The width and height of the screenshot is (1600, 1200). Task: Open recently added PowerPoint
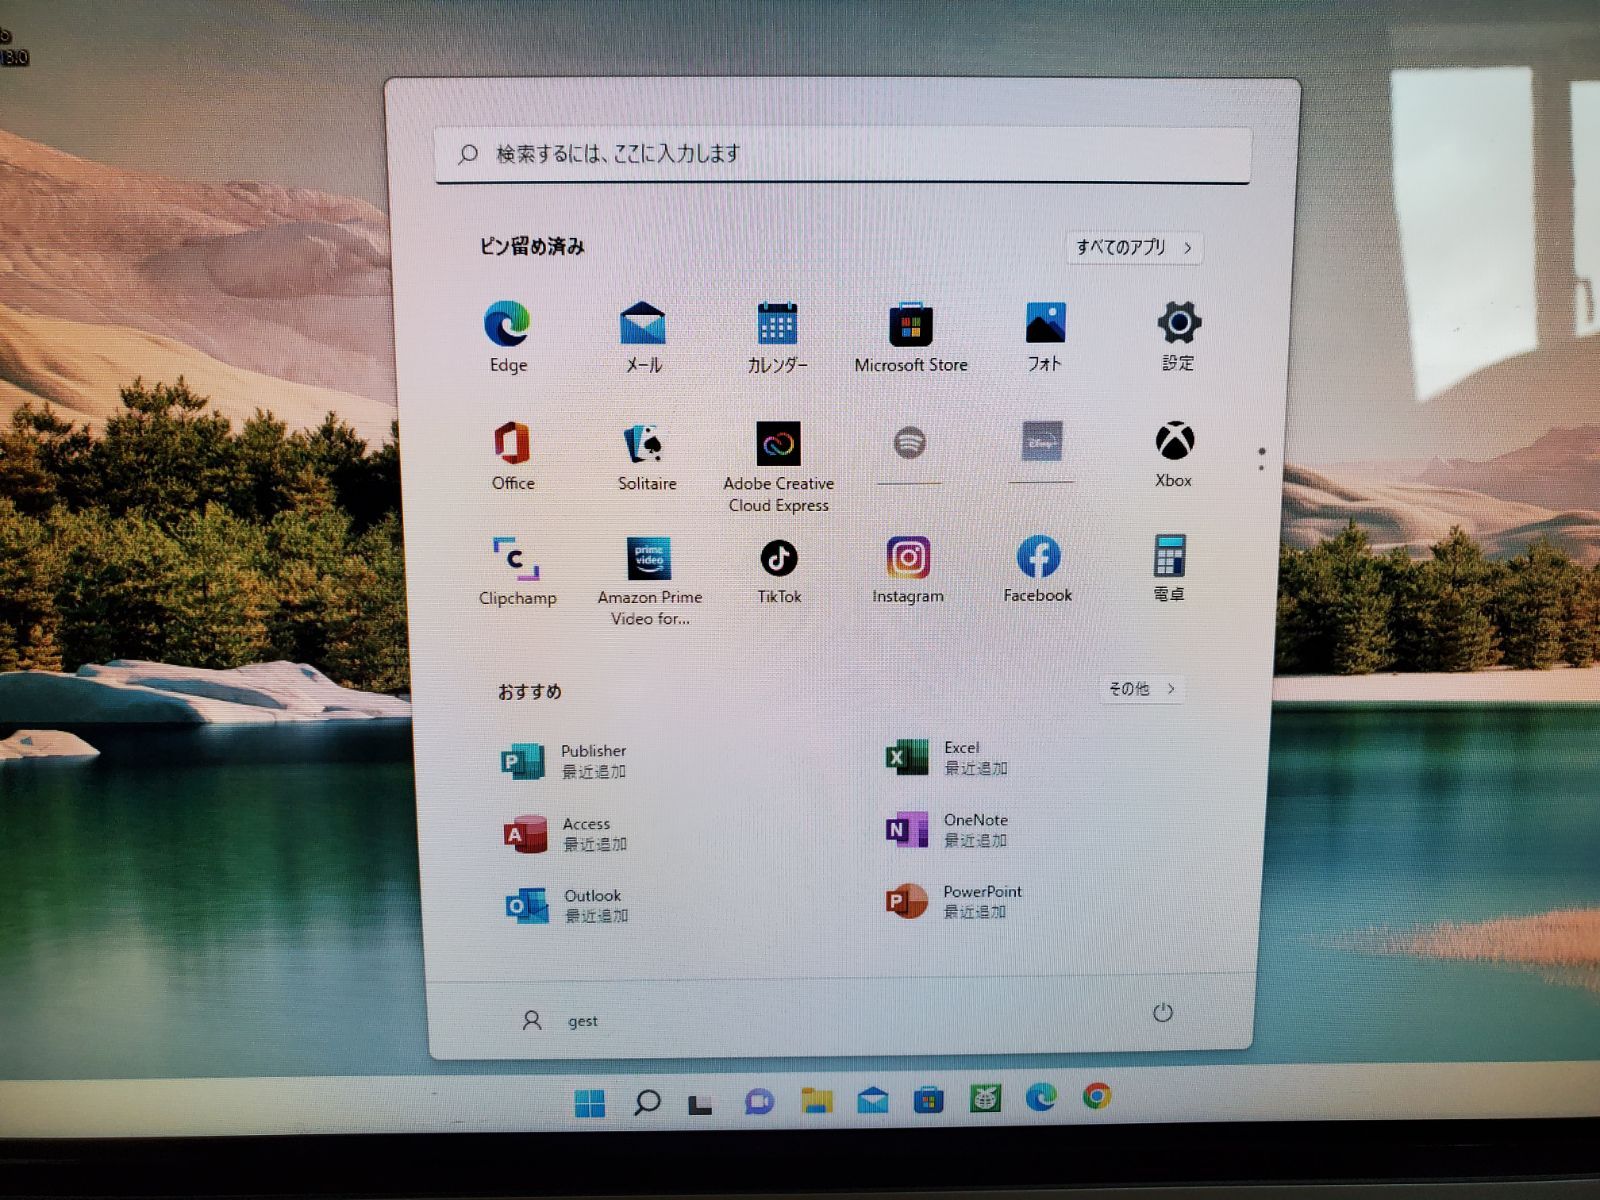(954, 902)
